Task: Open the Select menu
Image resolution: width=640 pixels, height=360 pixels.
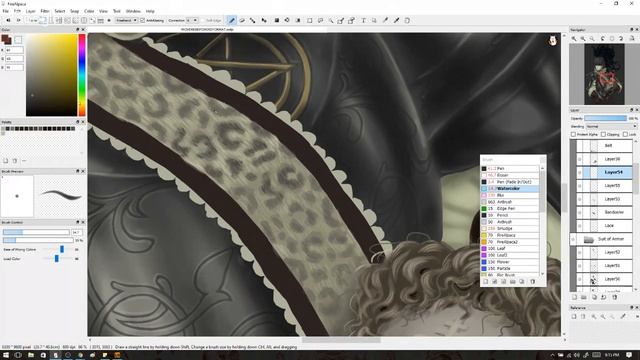Action: tap(60, 11)
